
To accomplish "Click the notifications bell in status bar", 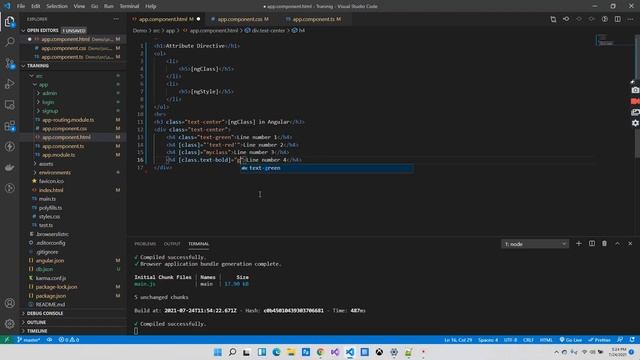I will pyautogui.click(x=632, y=340).
